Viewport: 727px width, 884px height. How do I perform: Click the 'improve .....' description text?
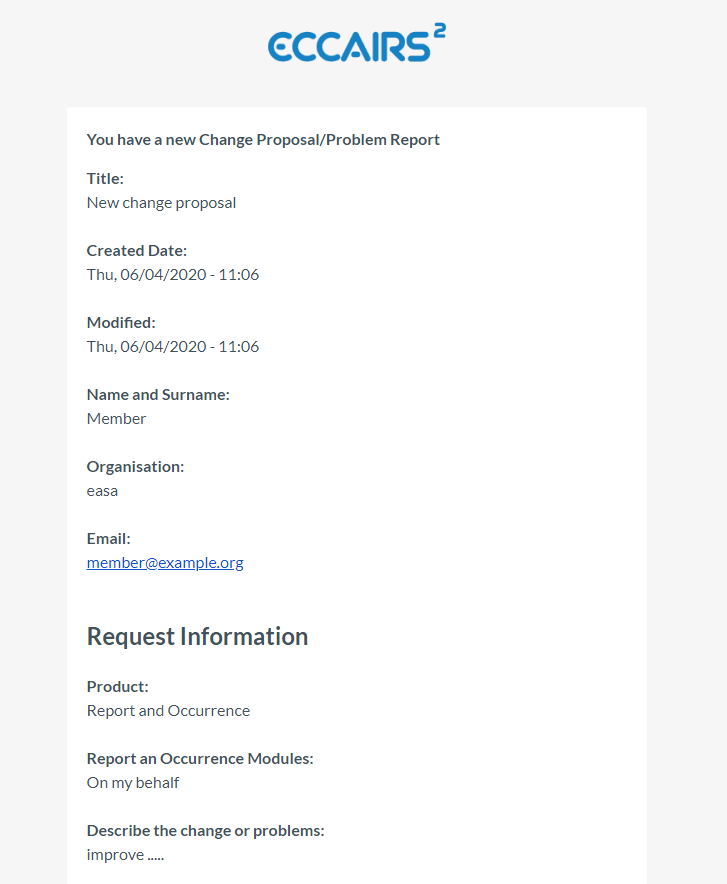(126, 855)
